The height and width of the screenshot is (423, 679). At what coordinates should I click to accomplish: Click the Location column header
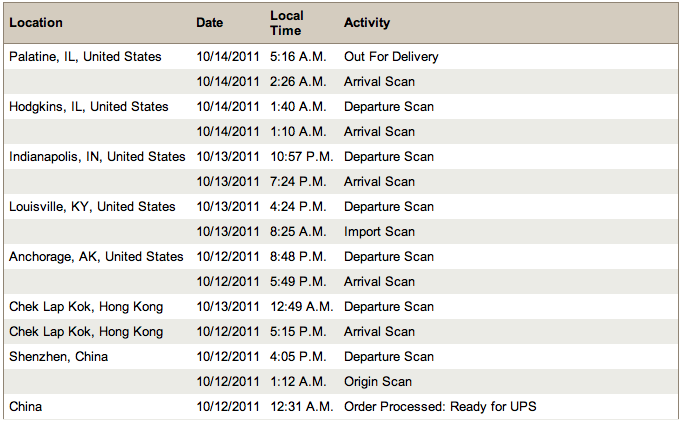[x=36, y=23]
